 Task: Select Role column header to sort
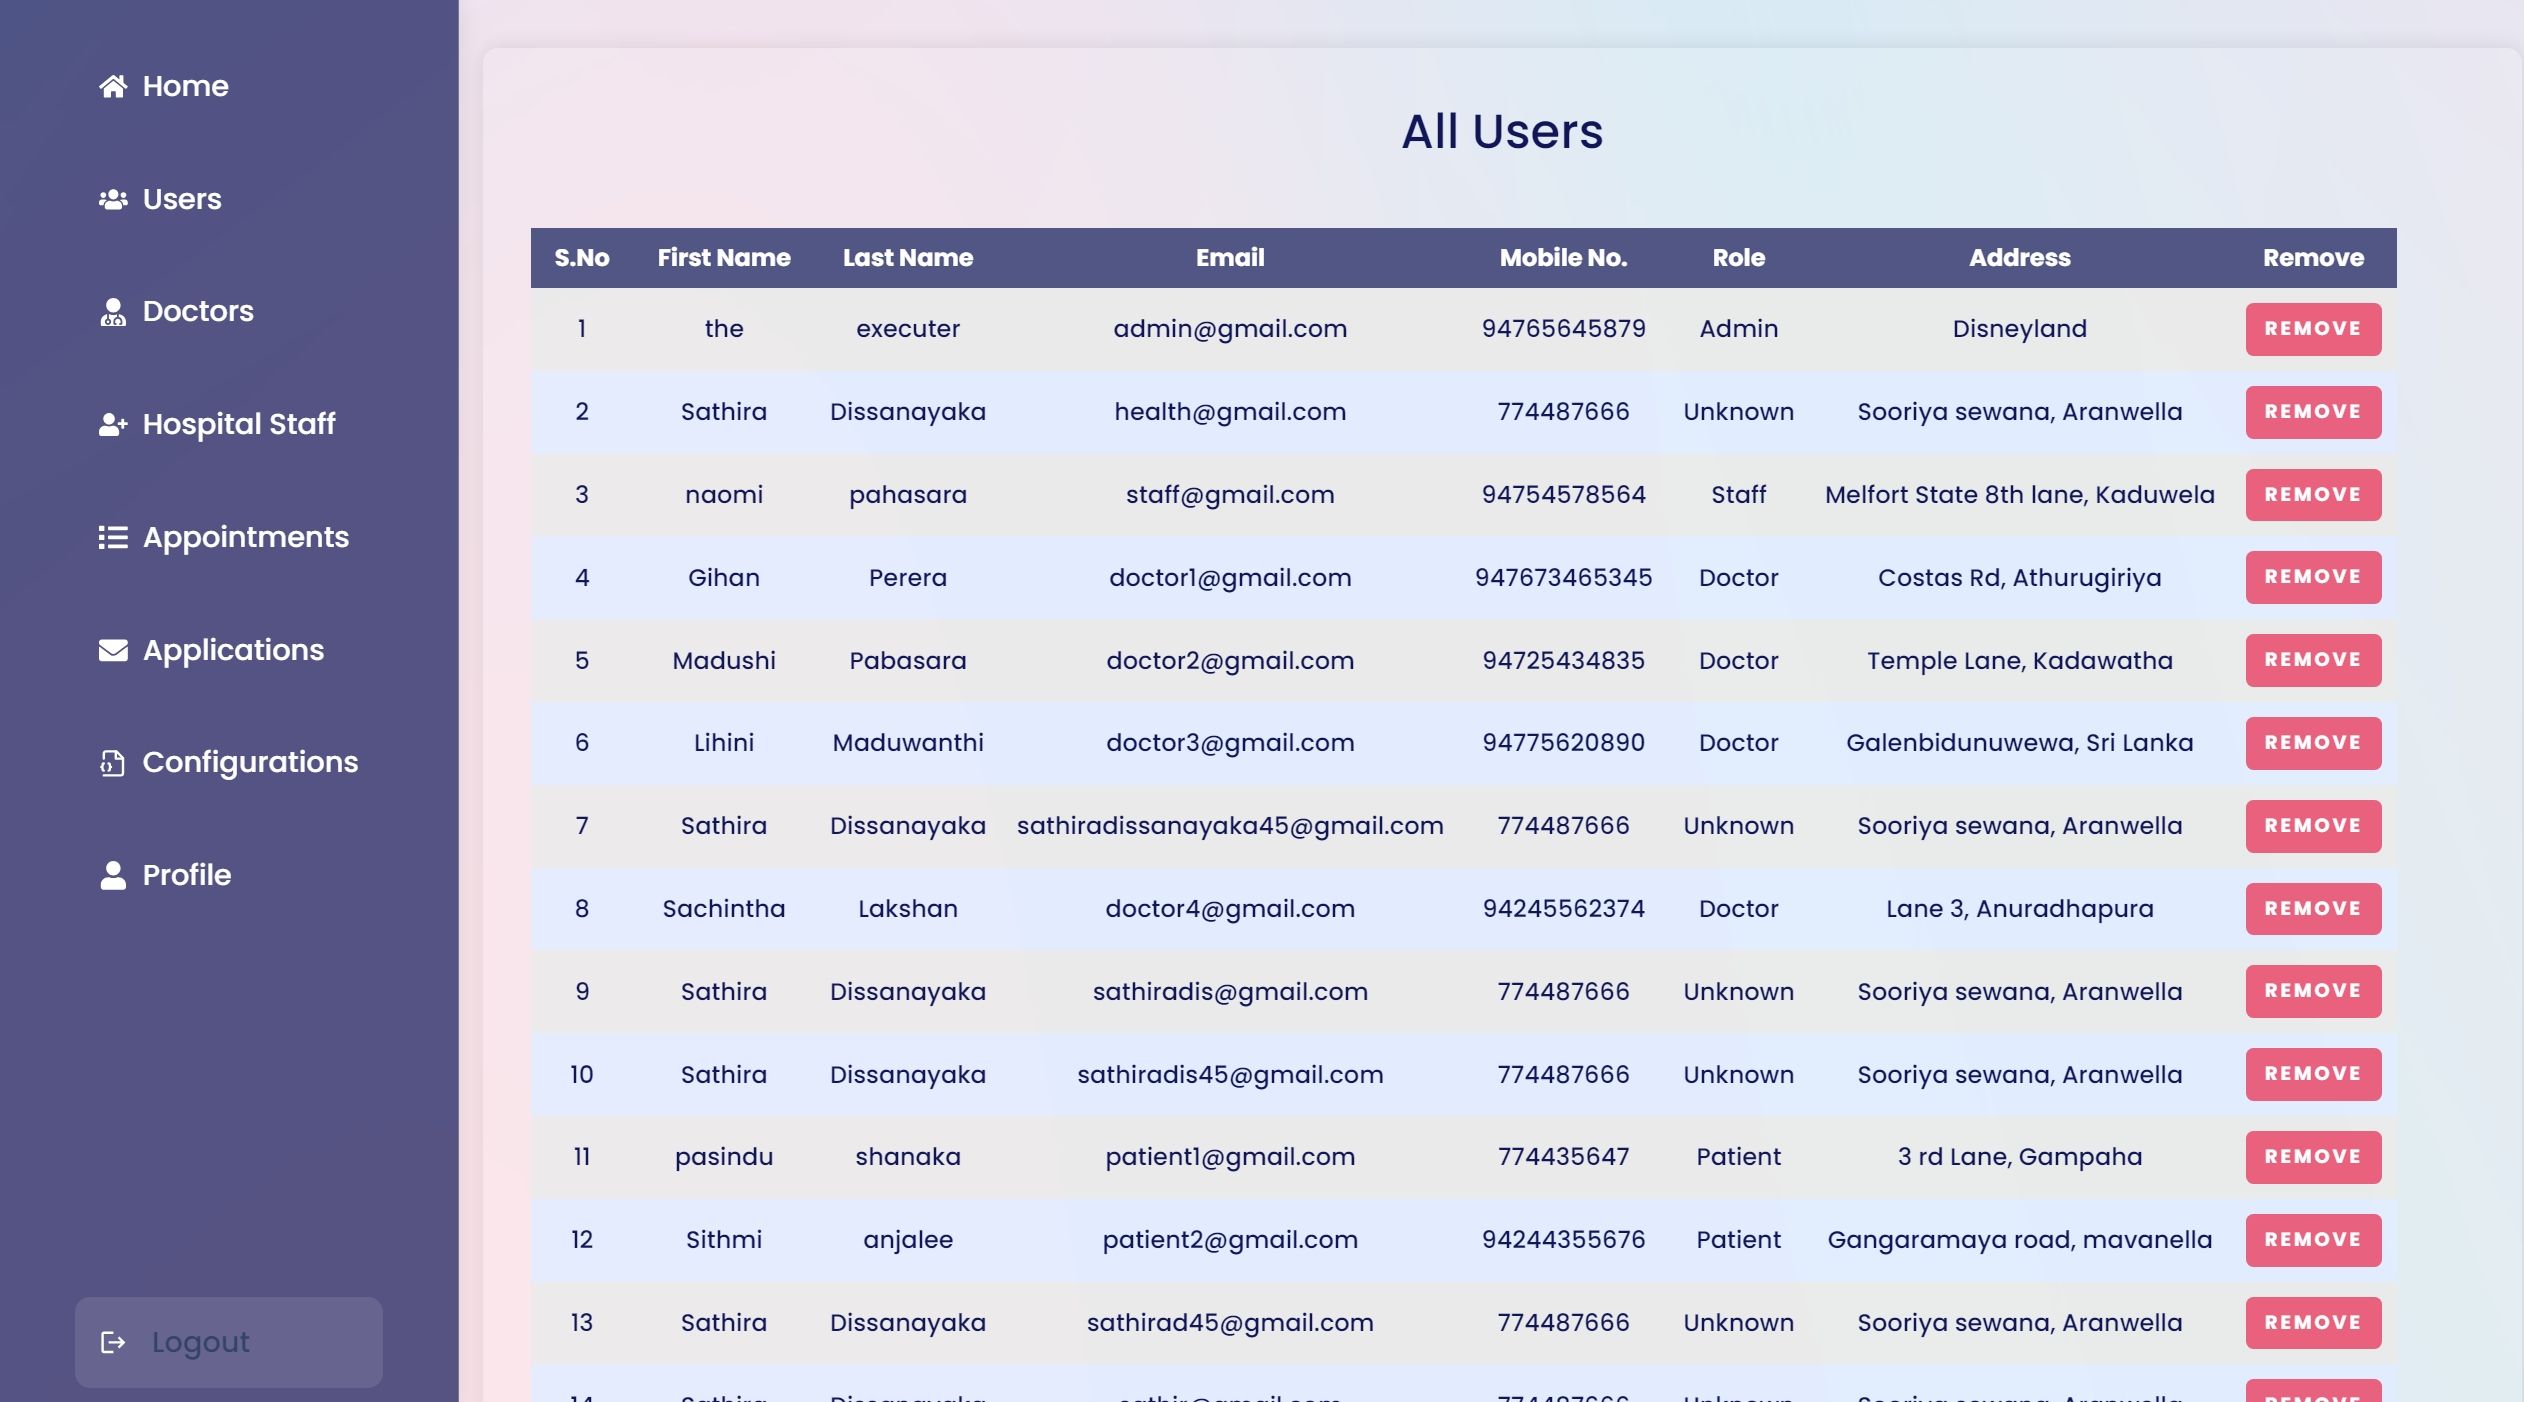[1738, 257]
